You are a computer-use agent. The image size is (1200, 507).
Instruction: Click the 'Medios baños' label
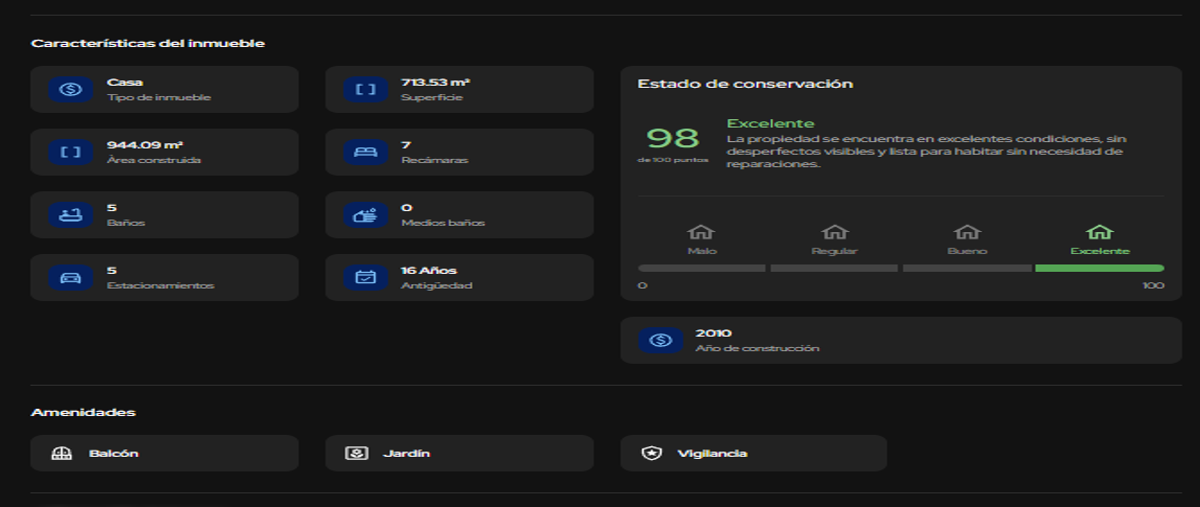(x=443, y=222)
